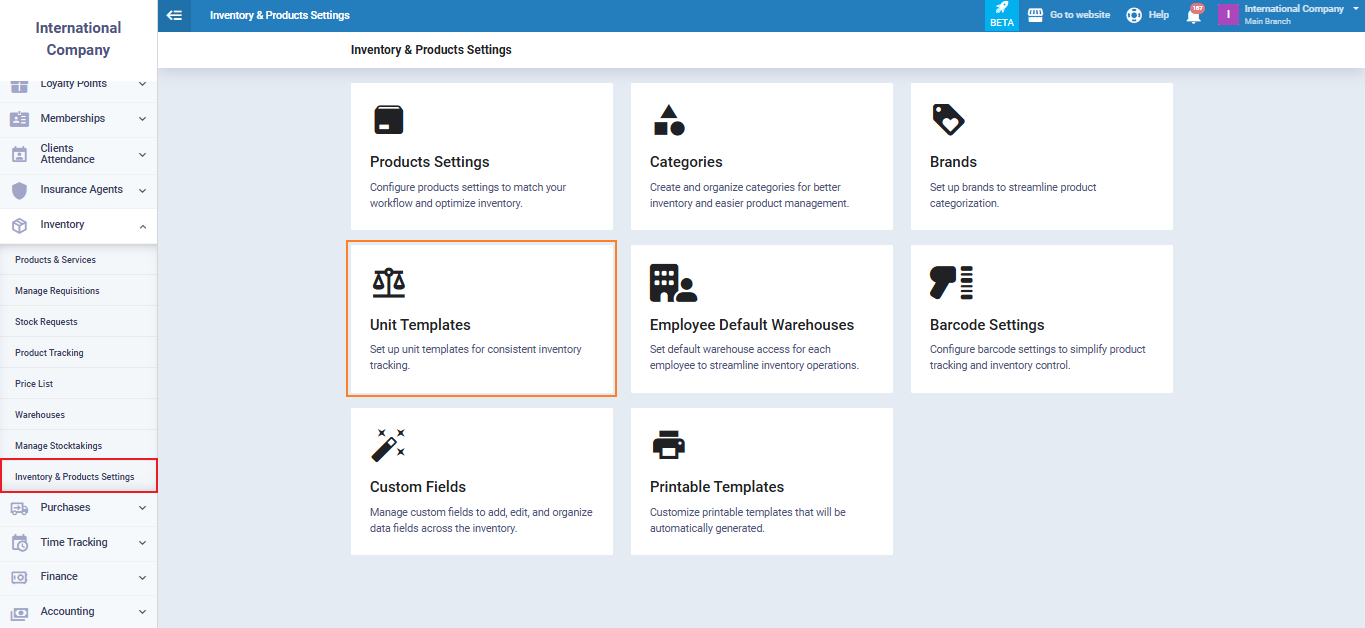Open the Products Settings card

pos(481,156)
